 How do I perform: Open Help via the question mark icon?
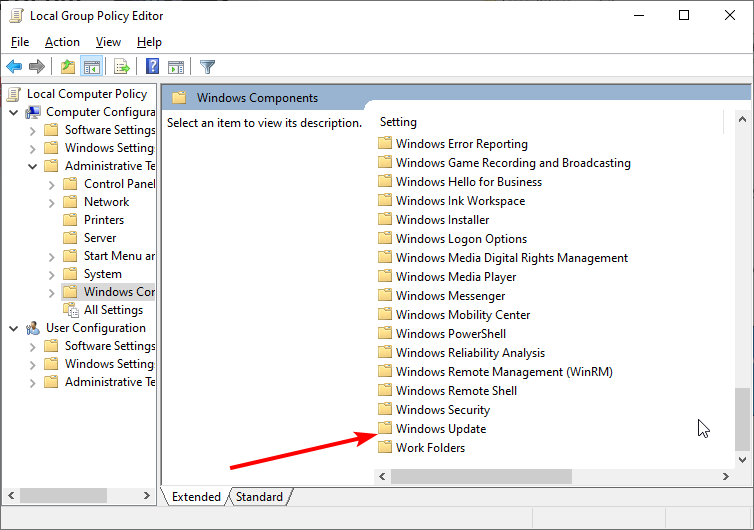click(152, 66)
